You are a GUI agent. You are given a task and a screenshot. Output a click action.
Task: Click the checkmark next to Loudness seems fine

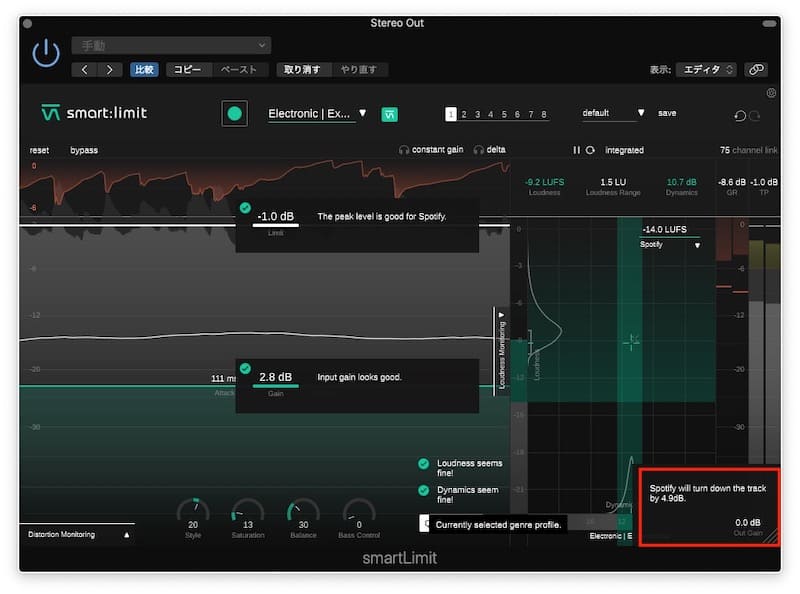pyautogui.click(x=423, y=464)
